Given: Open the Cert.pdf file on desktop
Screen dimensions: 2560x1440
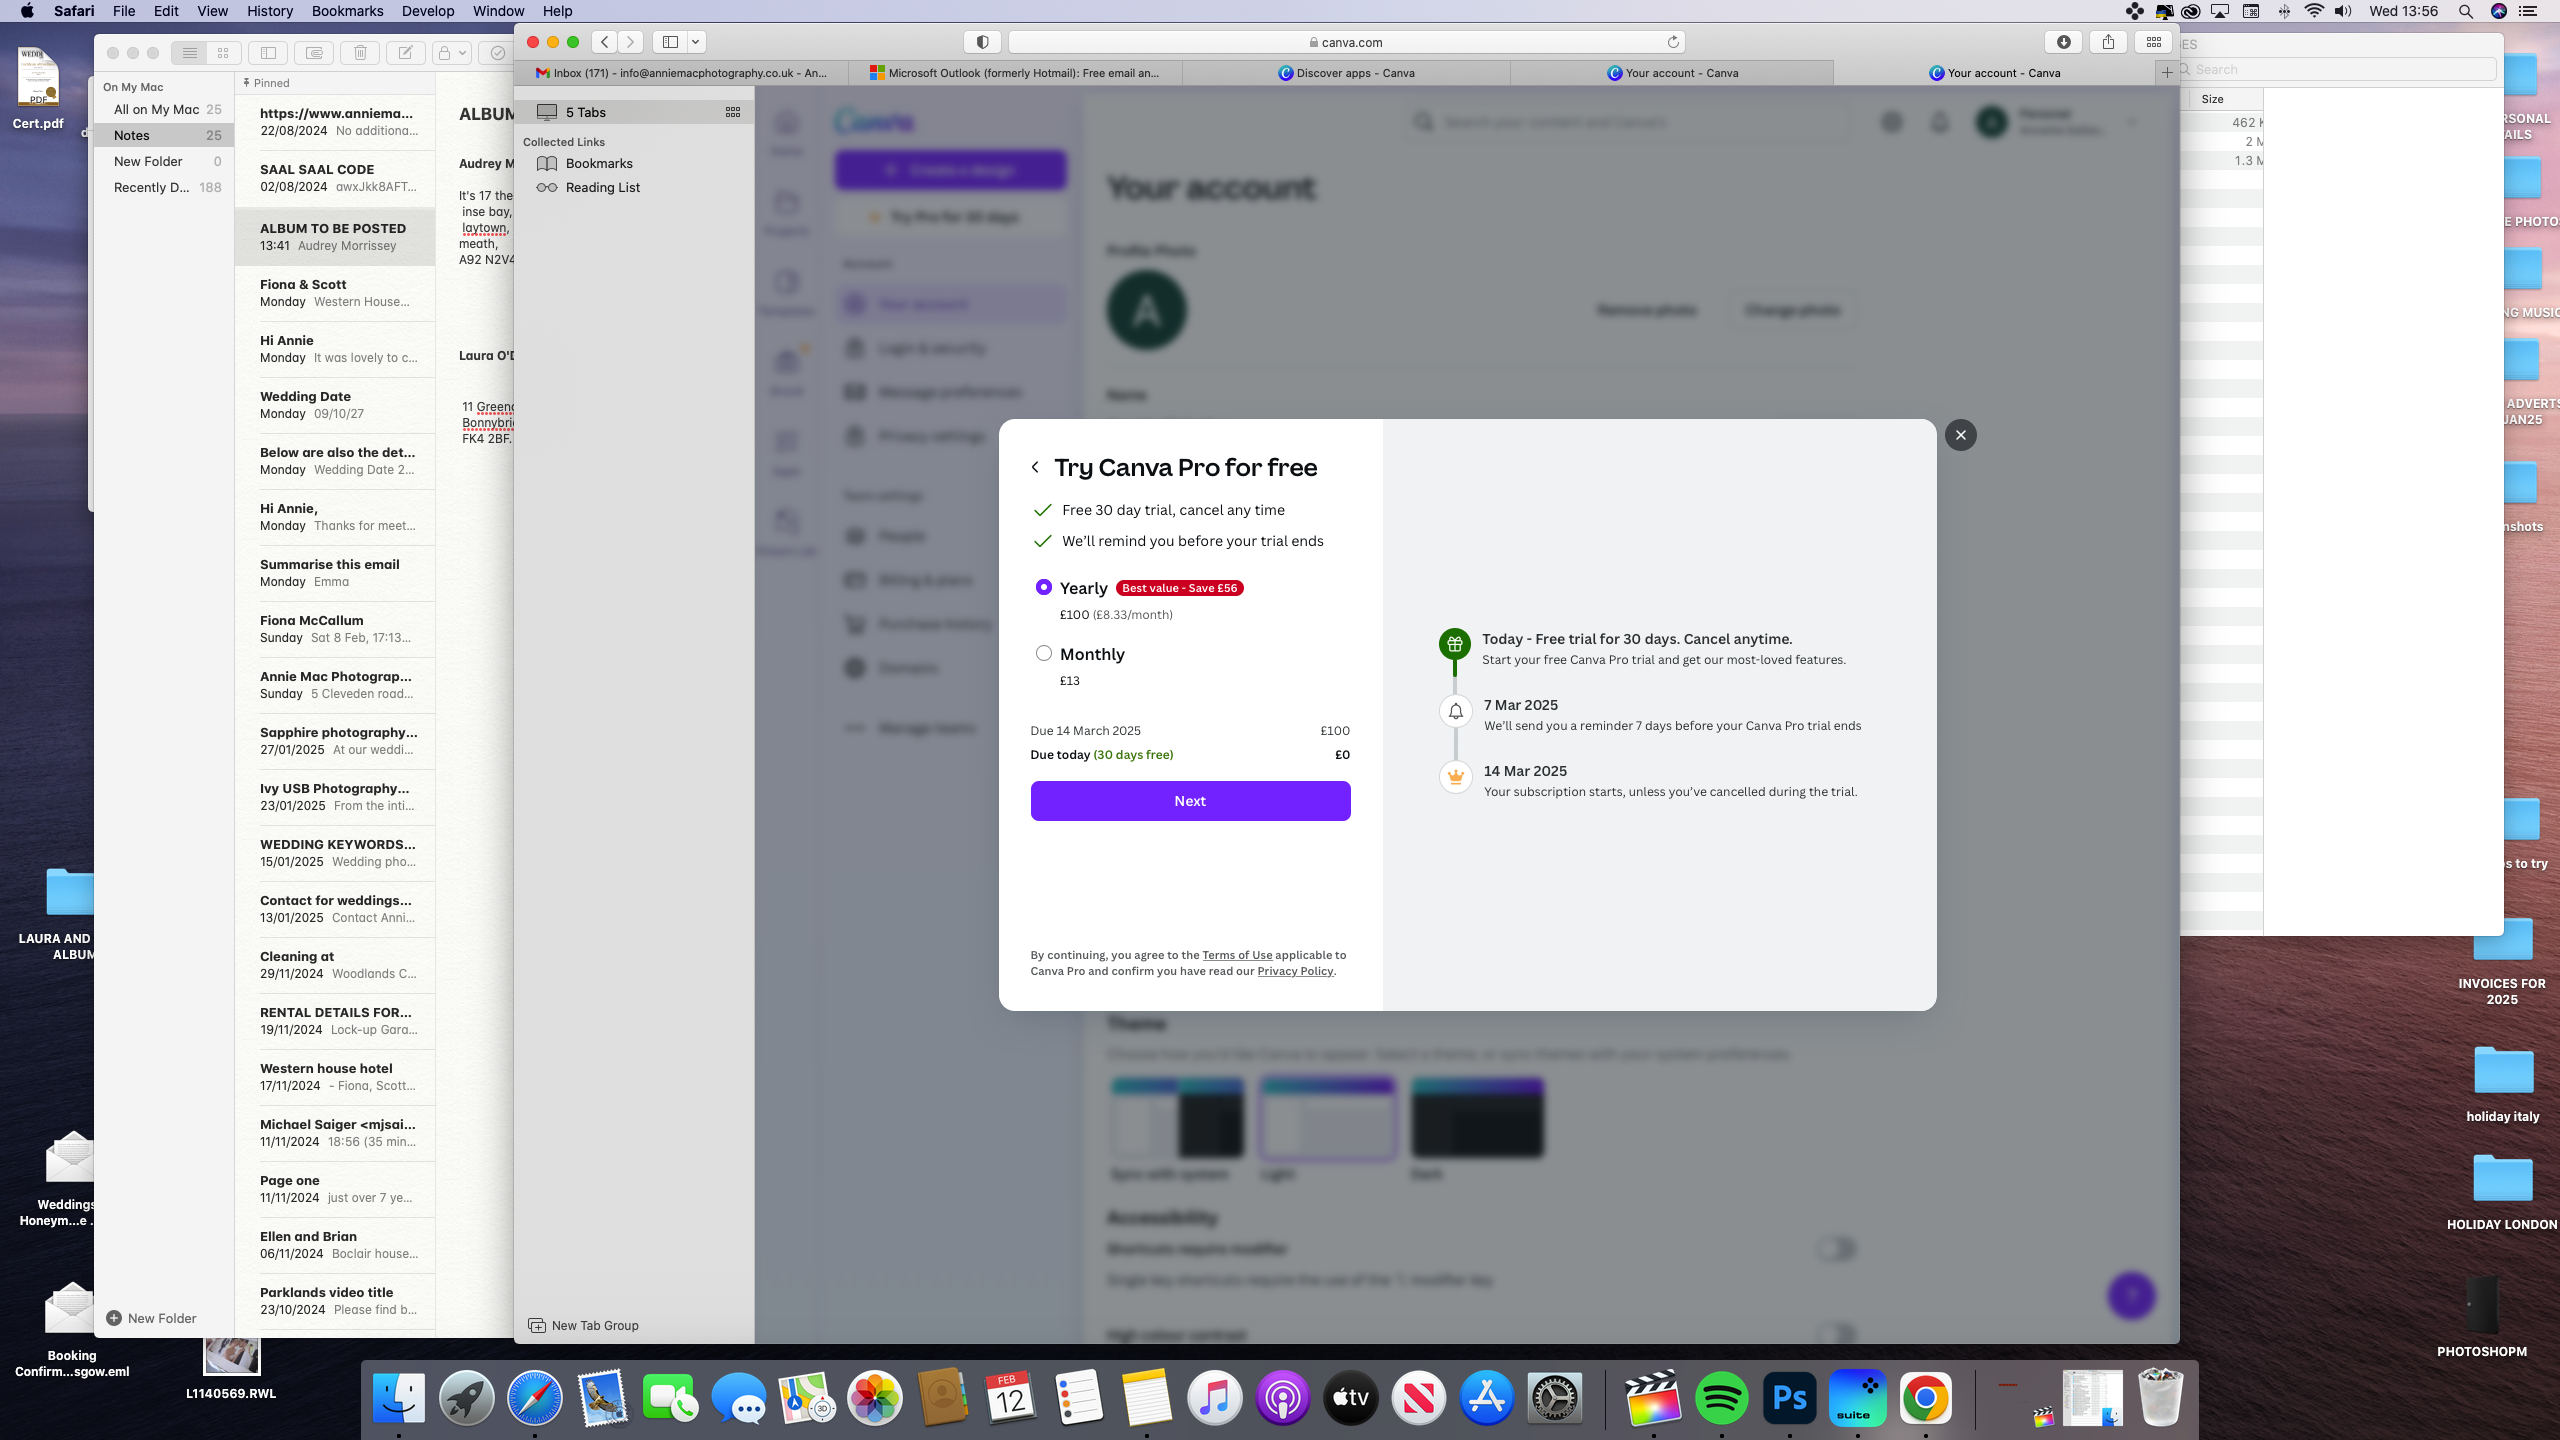Looking at the screenshot, I should click(x=38, y=89).
